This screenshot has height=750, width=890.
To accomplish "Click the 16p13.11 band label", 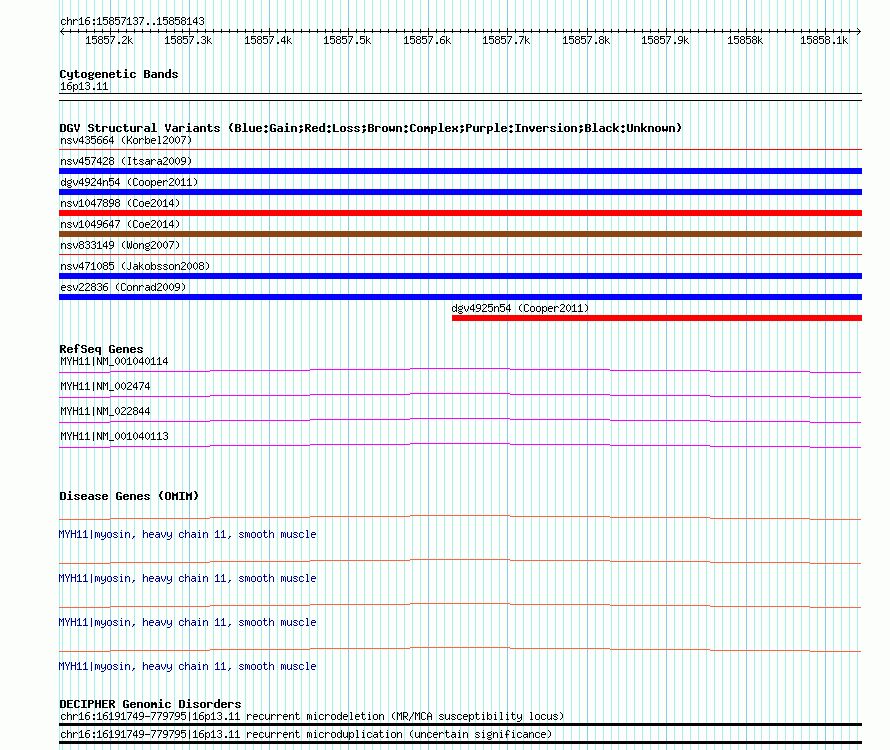I will coord(84,86).
